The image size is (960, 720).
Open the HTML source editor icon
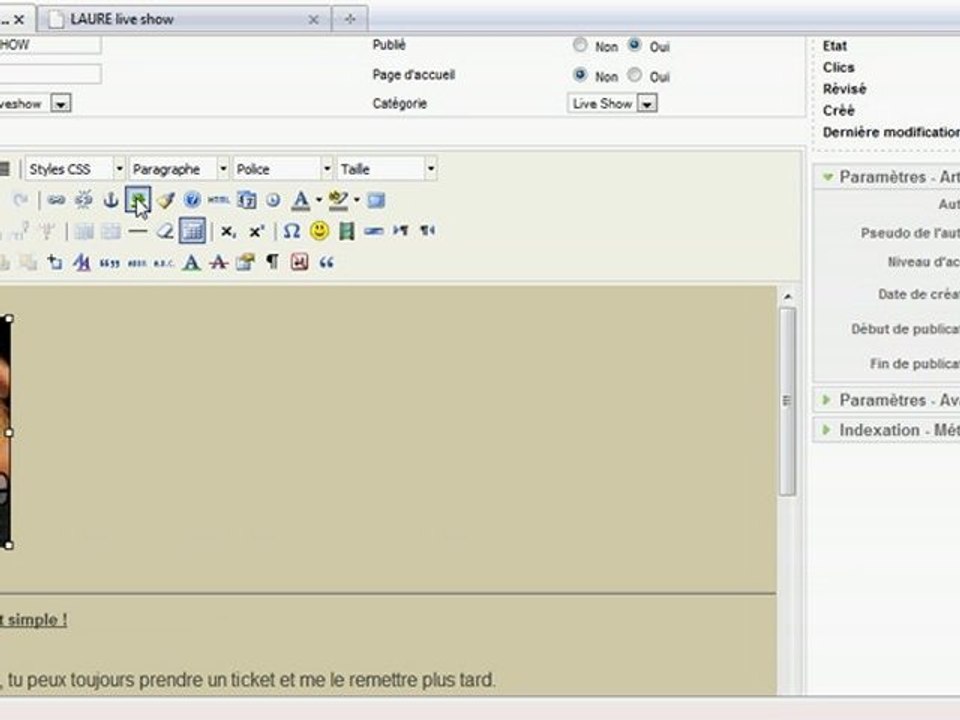click(219, 200)
